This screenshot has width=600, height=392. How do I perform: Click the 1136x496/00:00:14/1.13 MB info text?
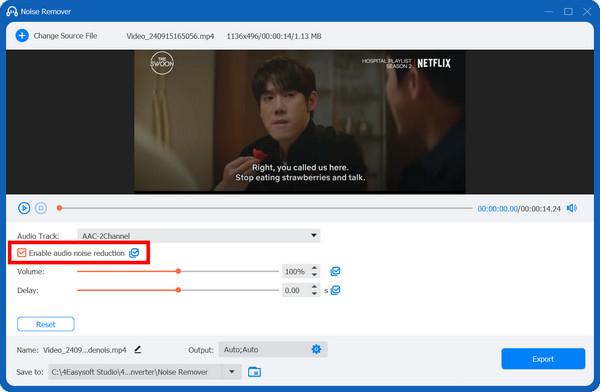(274, 36)
